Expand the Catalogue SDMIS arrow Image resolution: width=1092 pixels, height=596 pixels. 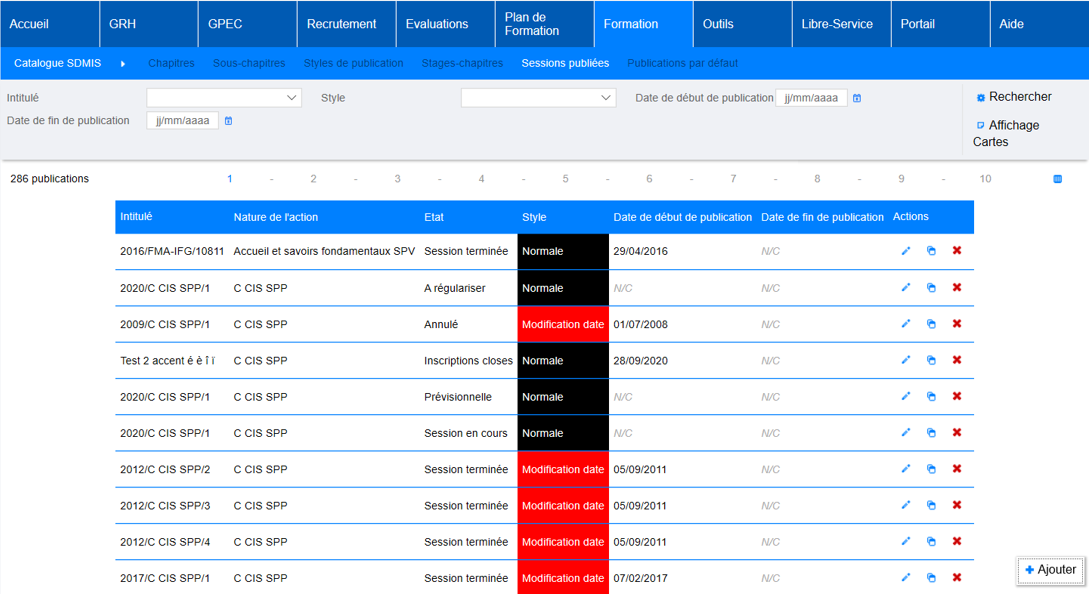point(123,64)
